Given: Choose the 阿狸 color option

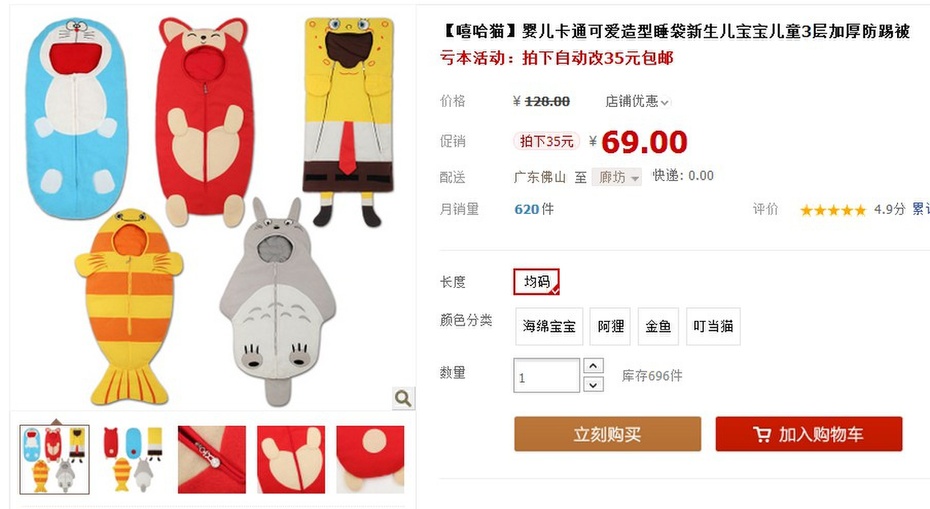Looking at the screenshot, I should tap(610, 326).
